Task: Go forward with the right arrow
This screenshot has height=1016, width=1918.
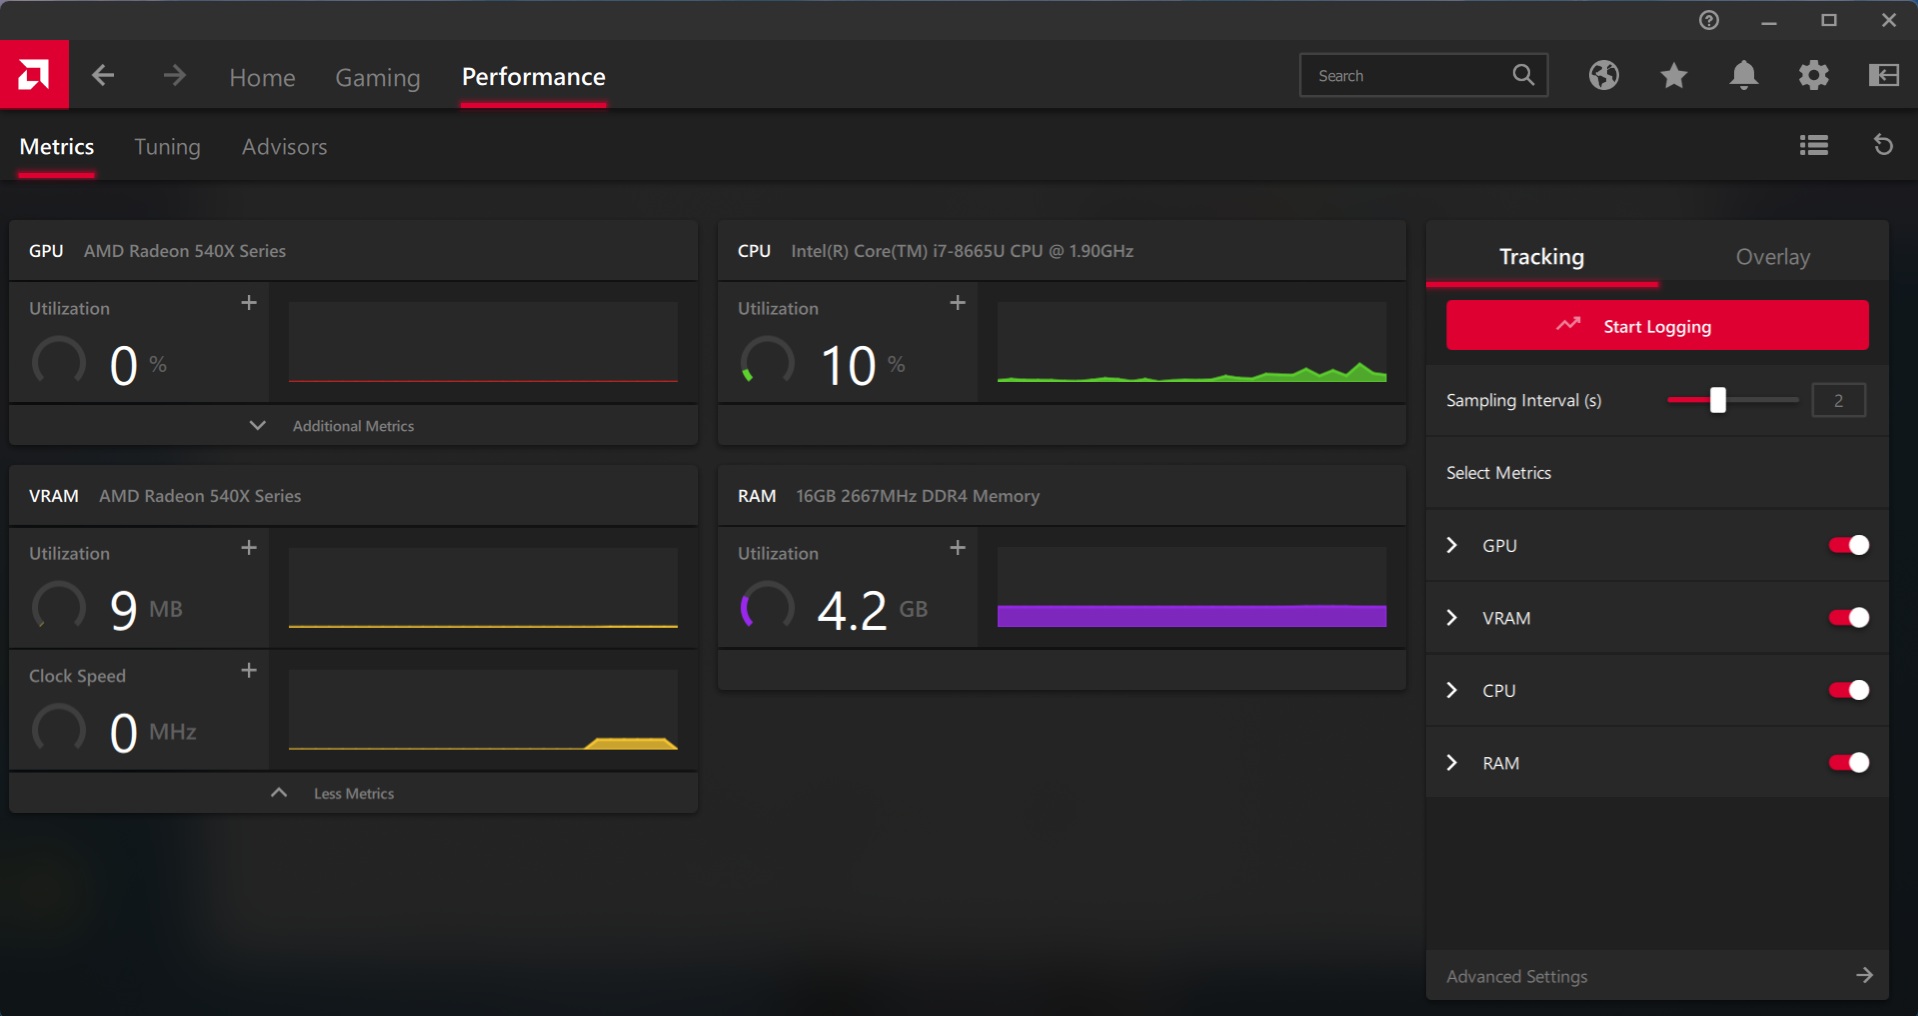Action: 175,75
